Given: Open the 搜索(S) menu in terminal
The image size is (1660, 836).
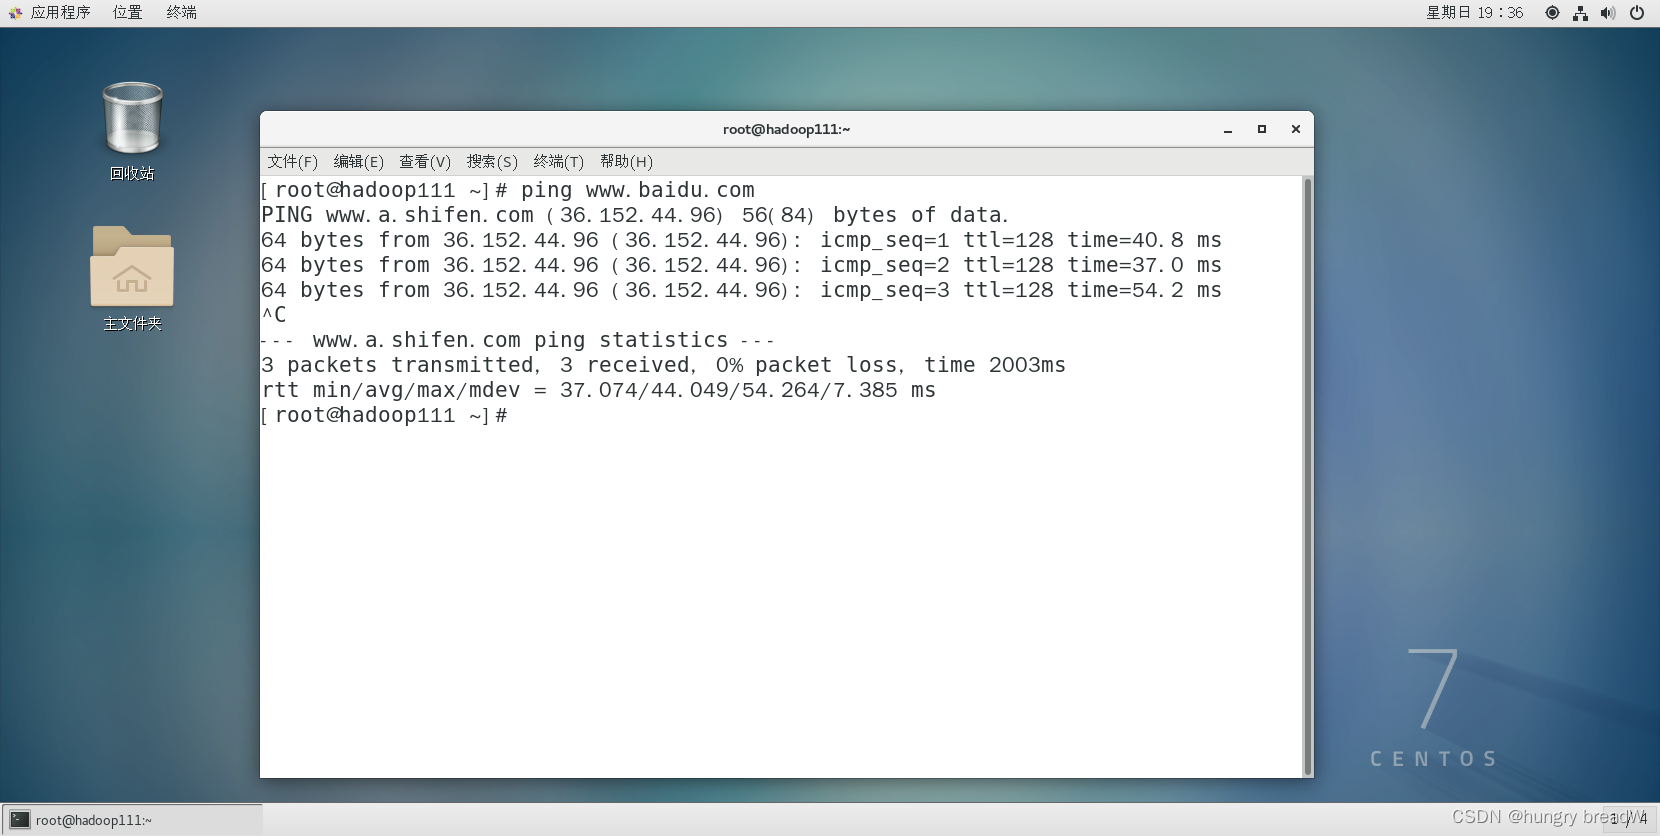Looking at the screenshot, I should pyautogui.click(x=492, y=161).
